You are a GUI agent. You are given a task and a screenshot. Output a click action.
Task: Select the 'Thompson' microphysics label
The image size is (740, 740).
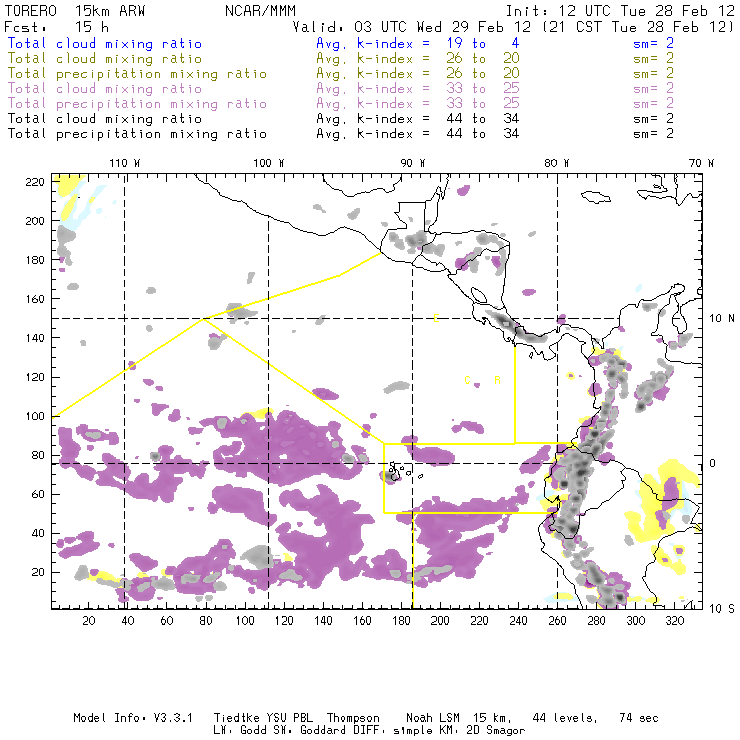coord(353,718)
